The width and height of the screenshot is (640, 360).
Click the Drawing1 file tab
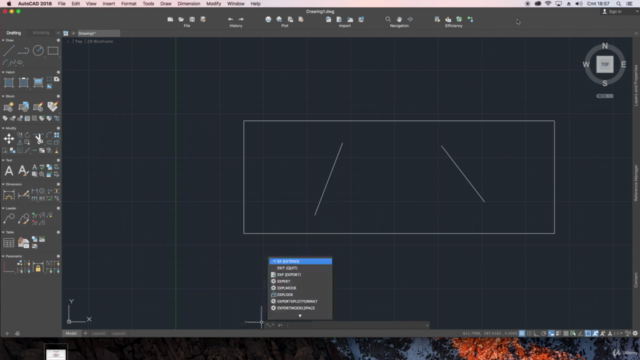[98, 33]
